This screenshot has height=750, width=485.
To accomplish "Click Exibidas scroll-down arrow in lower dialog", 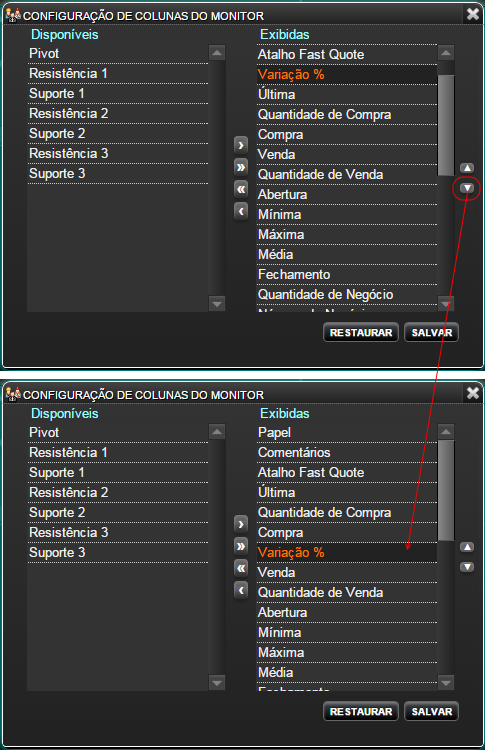I will [x=446, y=683].
